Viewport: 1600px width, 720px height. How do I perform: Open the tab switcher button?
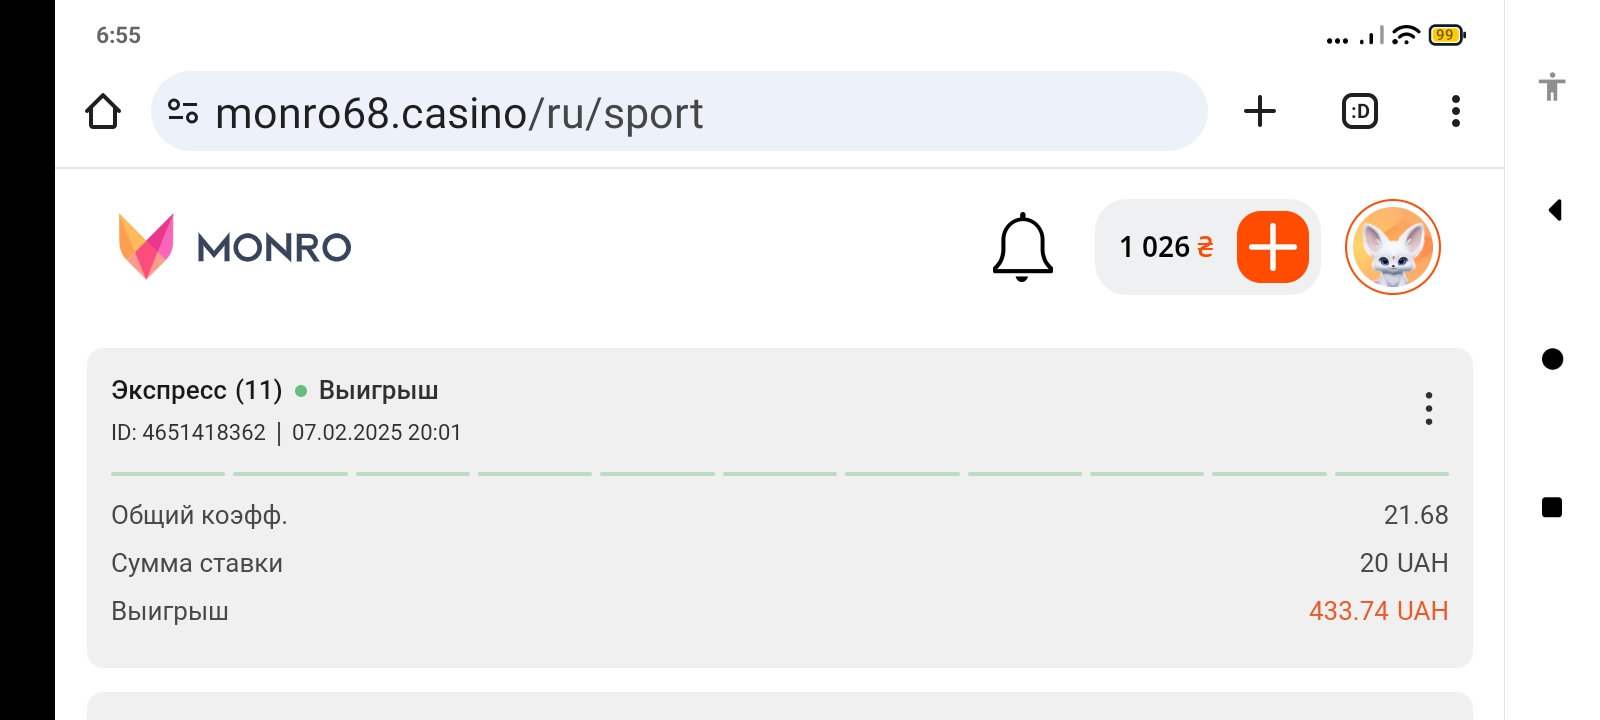coord(1359,111)
